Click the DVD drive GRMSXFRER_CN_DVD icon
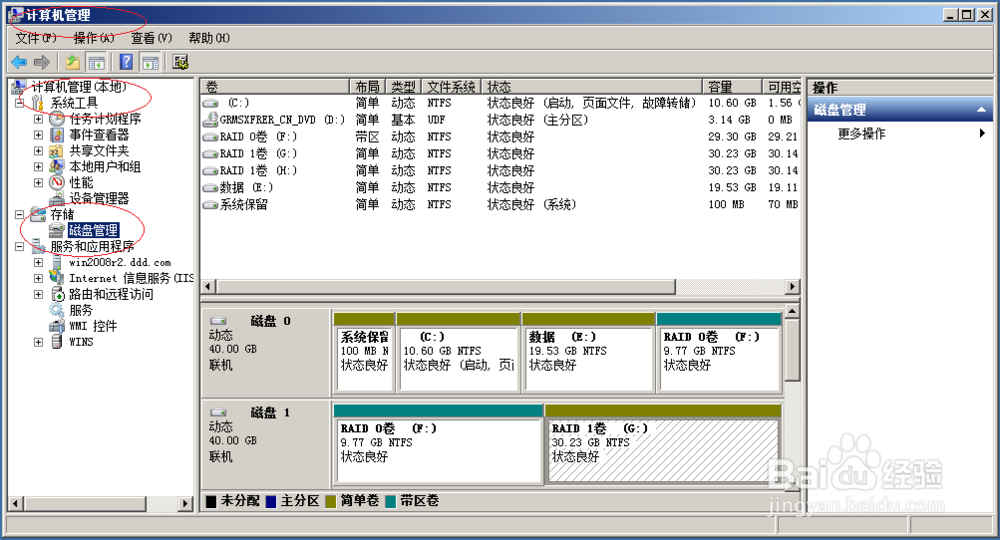Image resolution: width=1000 pixels, height=540 pixels. point(210,119)
